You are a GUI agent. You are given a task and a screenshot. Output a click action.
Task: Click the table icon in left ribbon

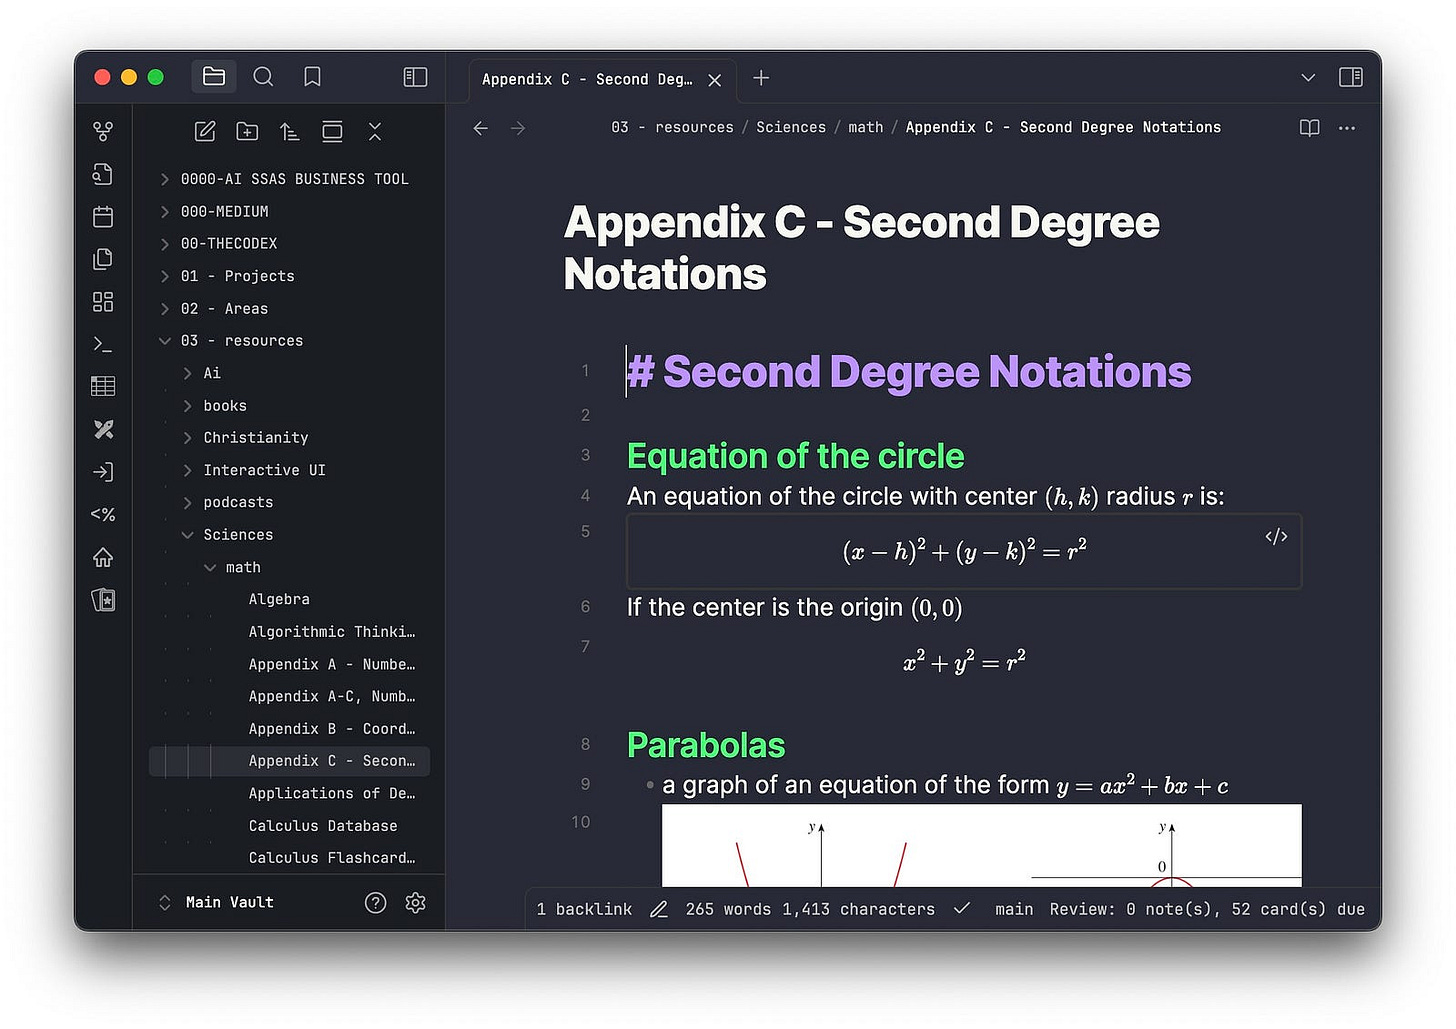103,386
